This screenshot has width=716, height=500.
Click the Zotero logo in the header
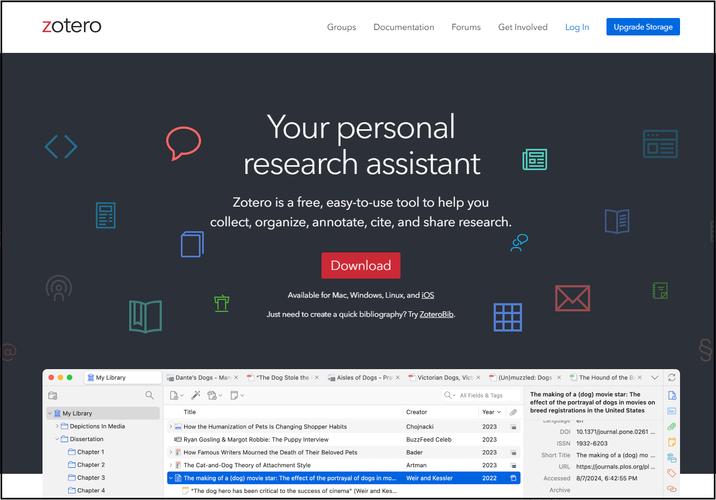point(72,26)
